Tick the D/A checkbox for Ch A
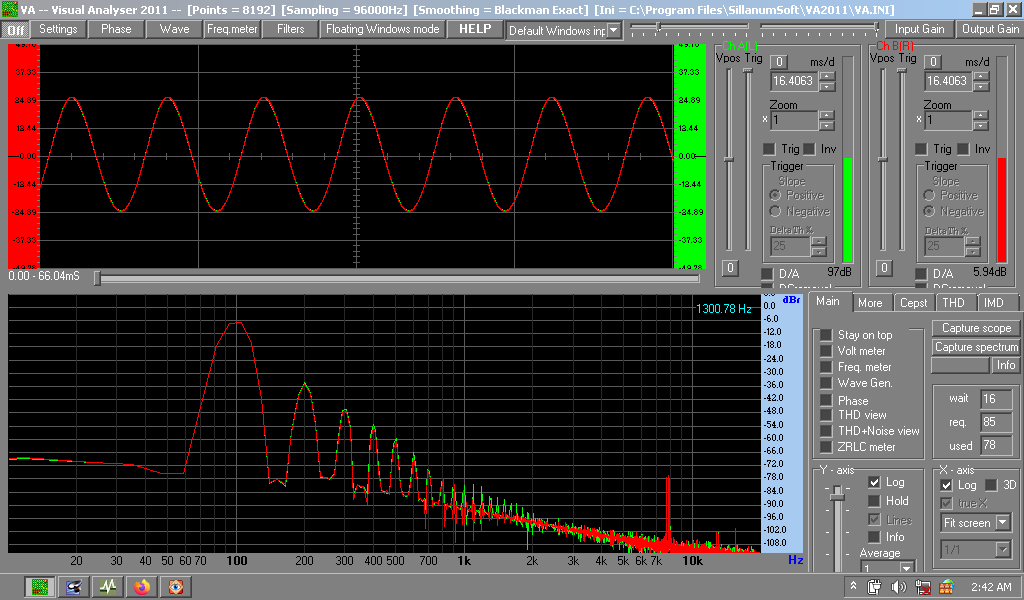 [767, 274]
